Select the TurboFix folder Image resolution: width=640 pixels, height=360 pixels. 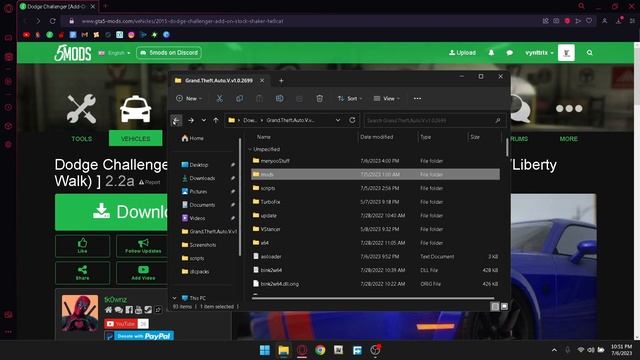[375, 202]
